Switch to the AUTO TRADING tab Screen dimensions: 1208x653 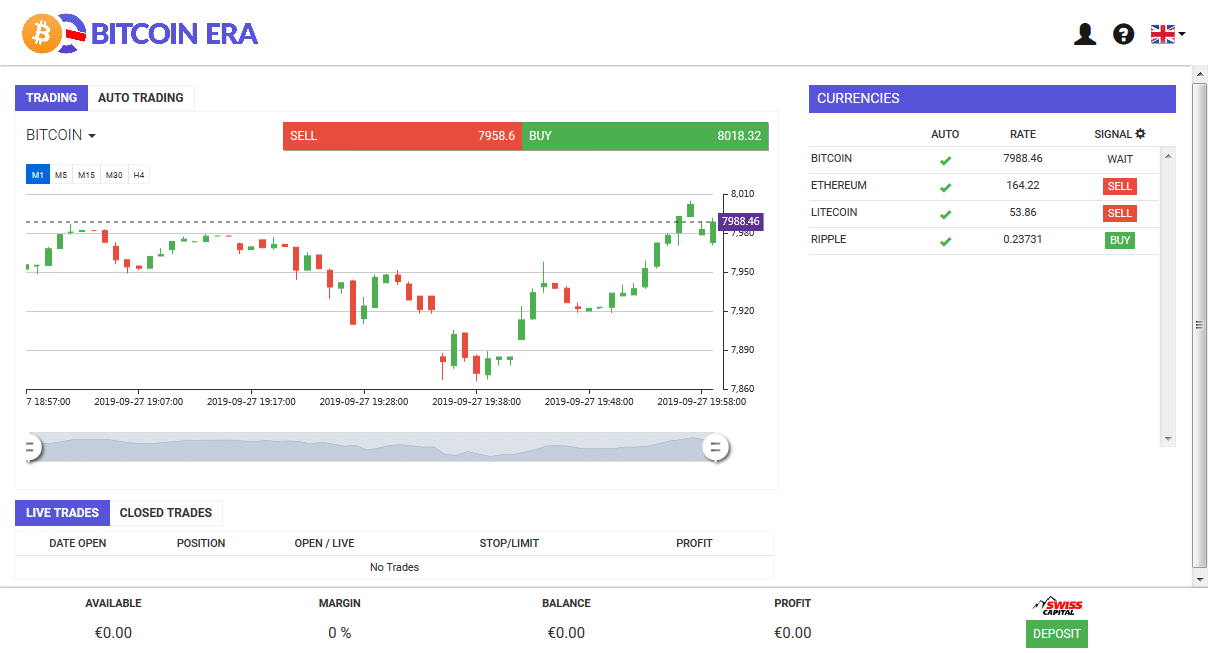pos(141,97)
